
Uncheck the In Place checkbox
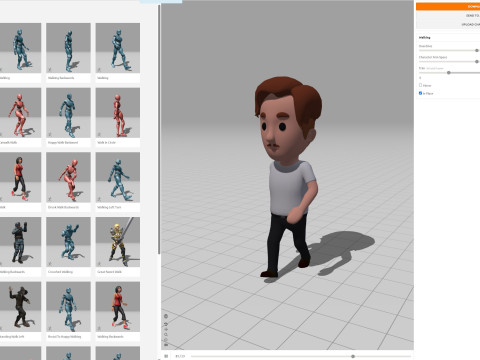click(420, 93)
